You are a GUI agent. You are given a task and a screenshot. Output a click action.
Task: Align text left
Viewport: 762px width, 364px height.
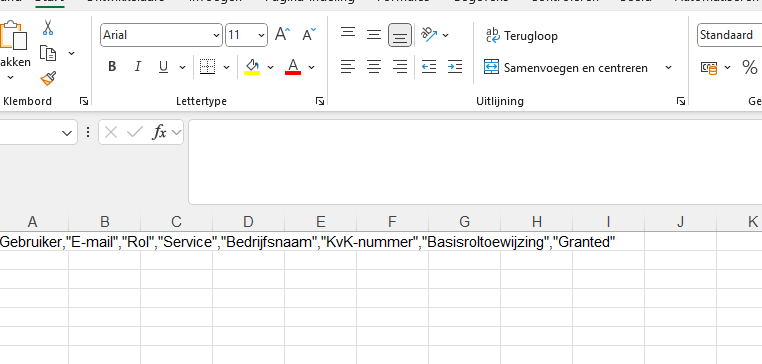point(347,67)
